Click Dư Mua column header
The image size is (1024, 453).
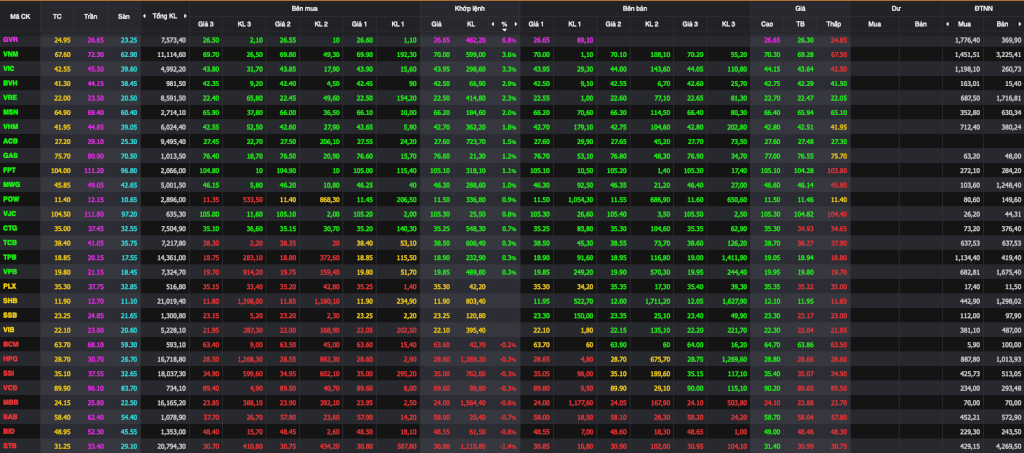(x=874, y=24)
